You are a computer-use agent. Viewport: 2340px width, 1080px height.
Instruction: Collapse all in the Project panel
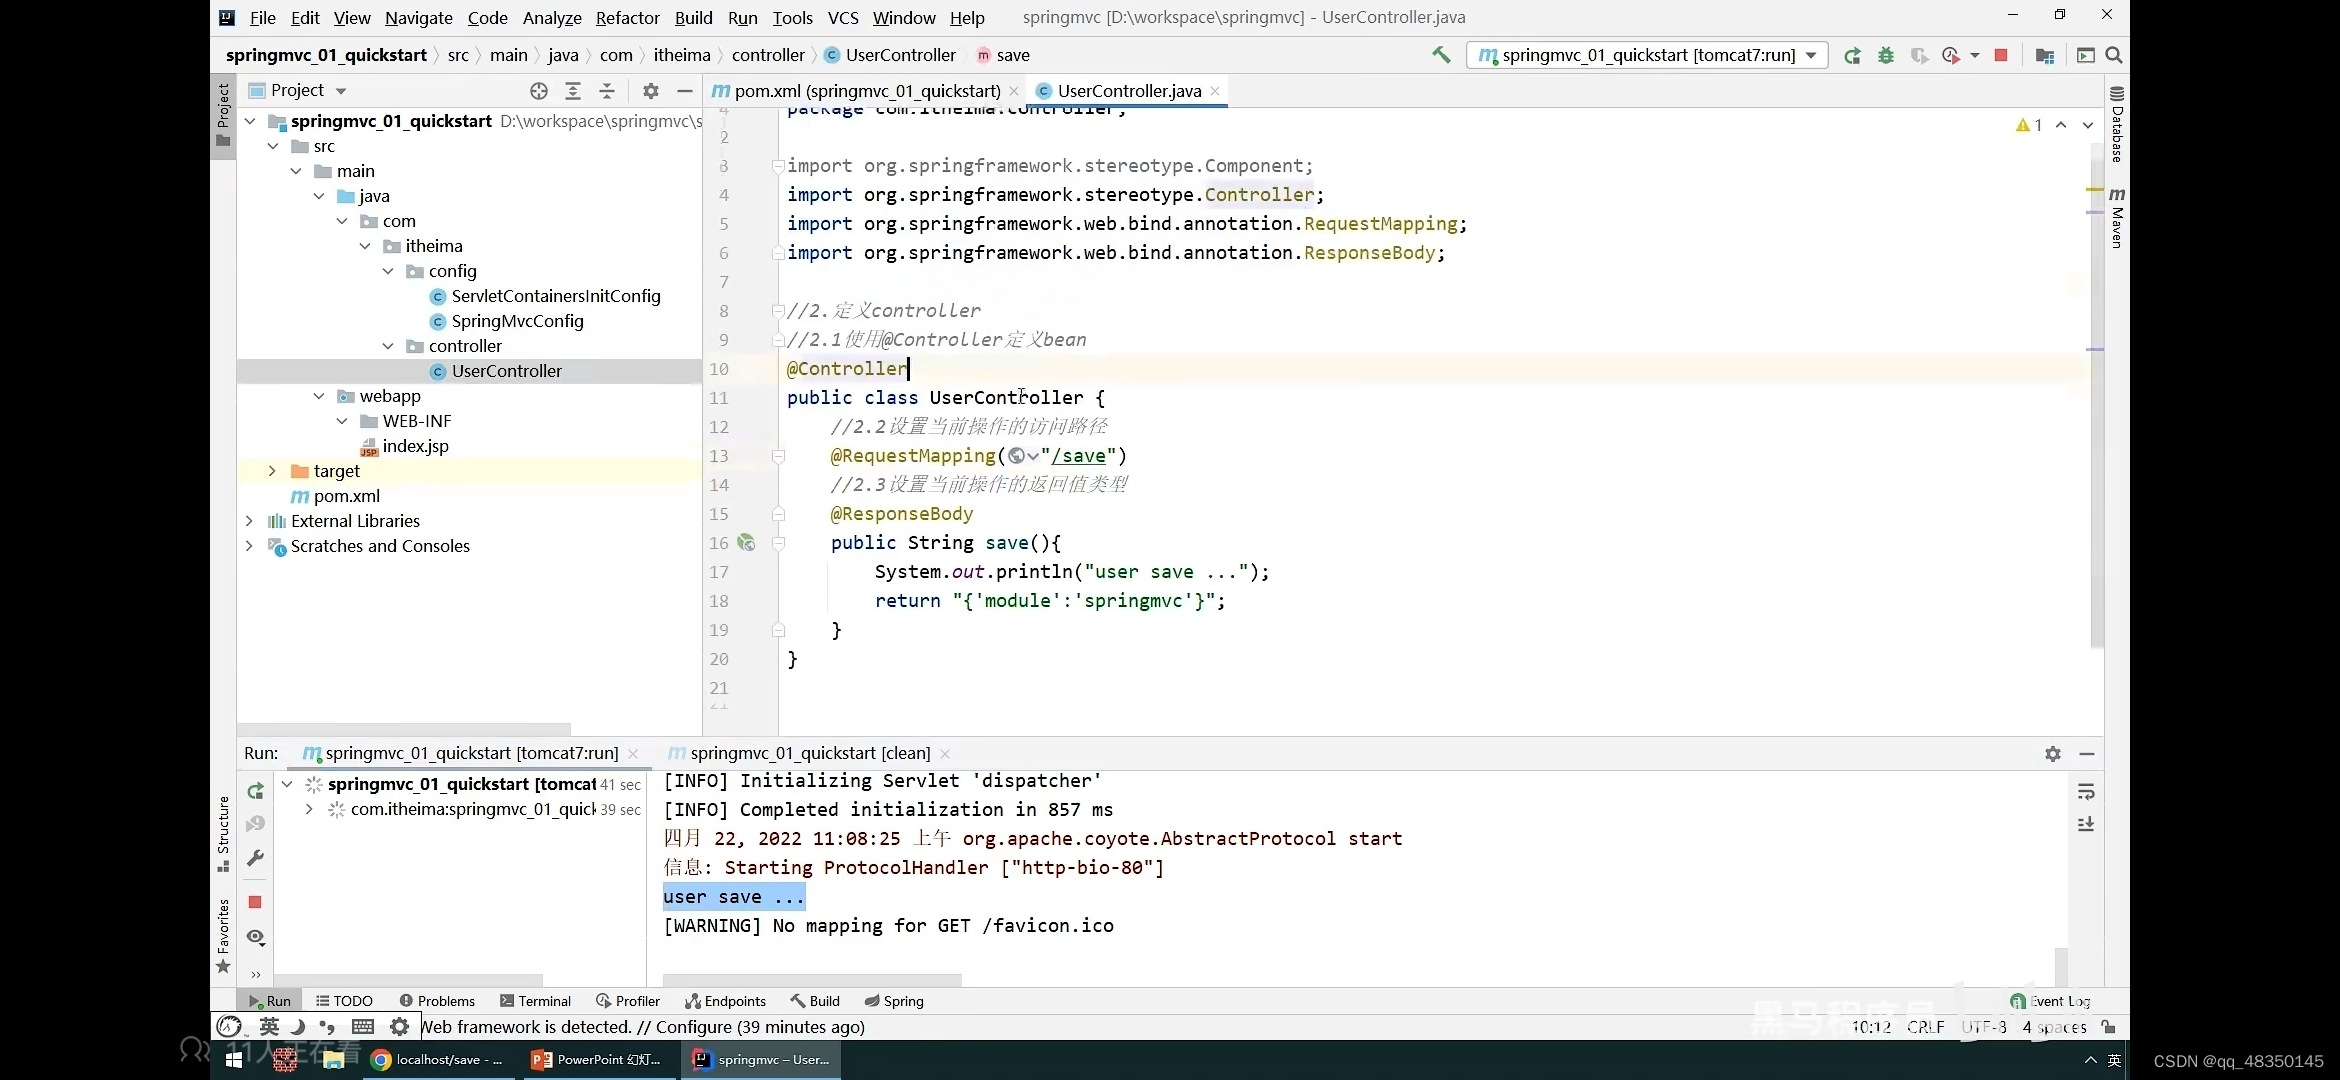(607, 91)
